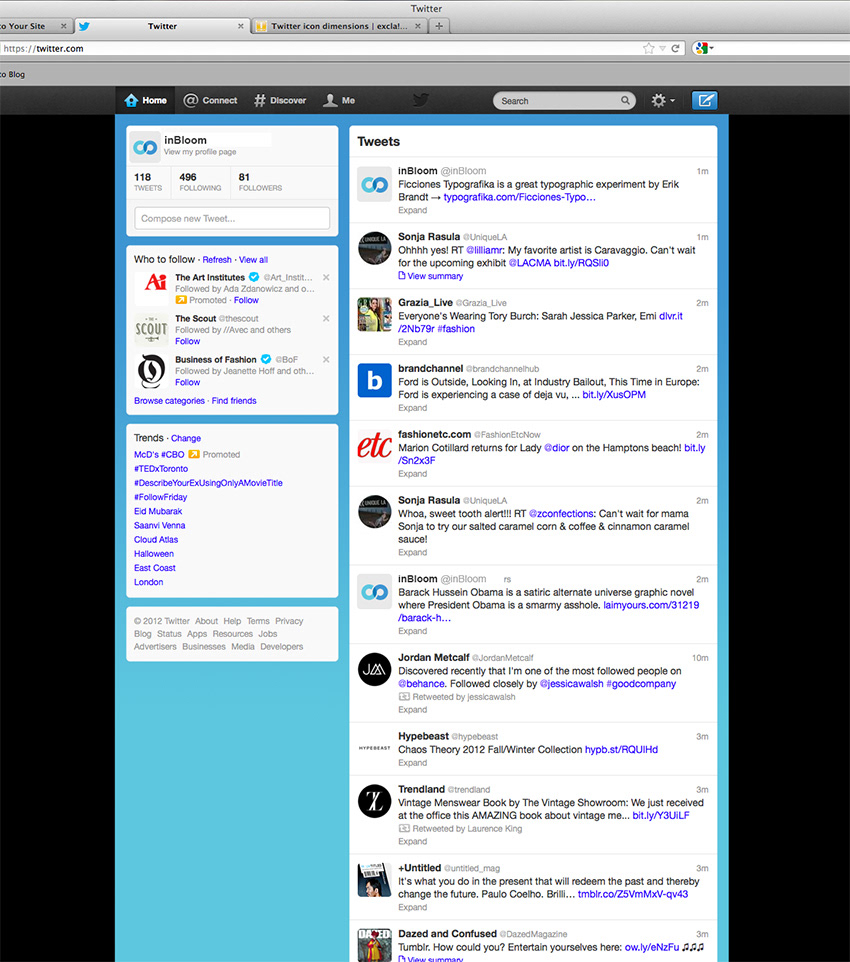
Task: Click the inBloom profile avatar in sidebar
Action: click(145, 147)
